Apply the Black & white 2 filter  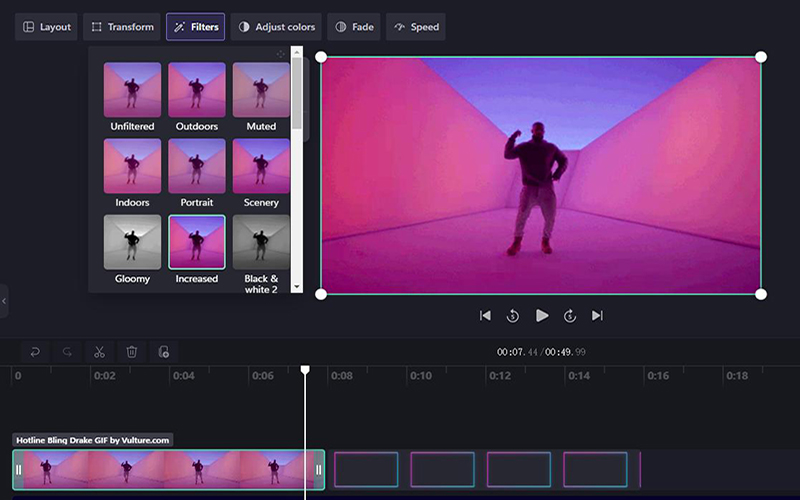tap(261, 242)
